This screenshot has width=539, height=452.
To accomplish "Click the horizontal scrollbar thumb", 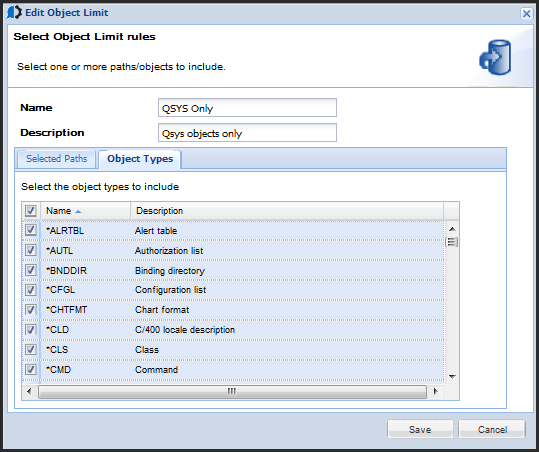I will click(x=232, y=392).
